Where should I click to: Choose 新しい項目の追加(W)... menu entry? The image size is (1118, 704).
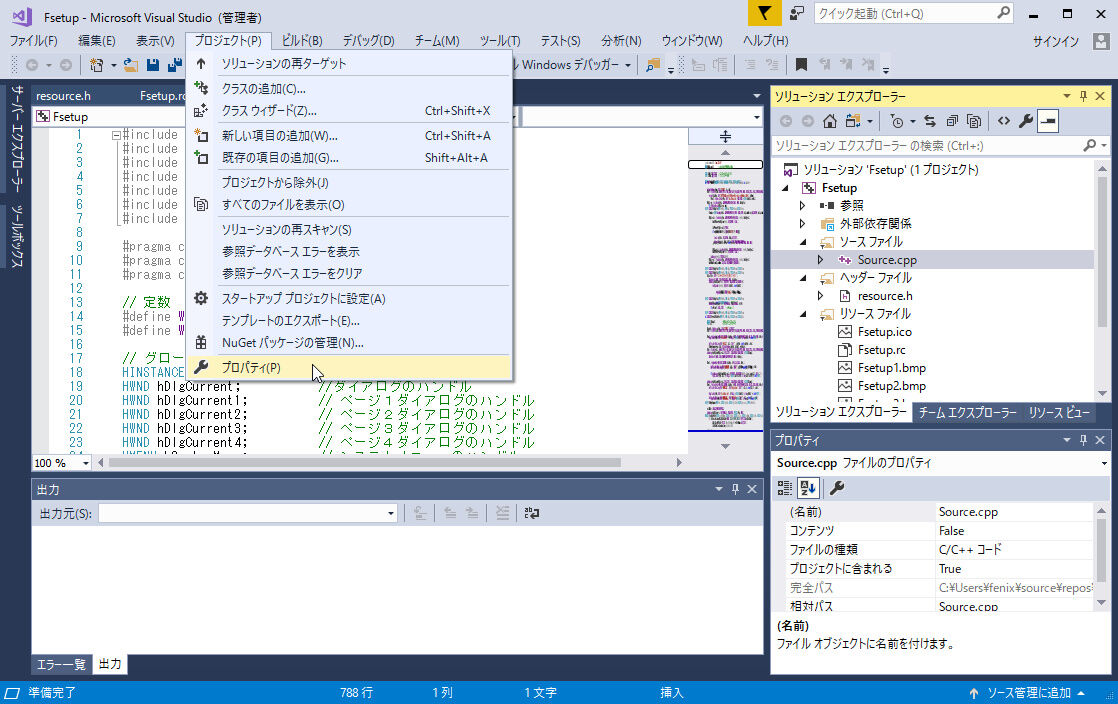pyautogui.click(x=349, y=136)
